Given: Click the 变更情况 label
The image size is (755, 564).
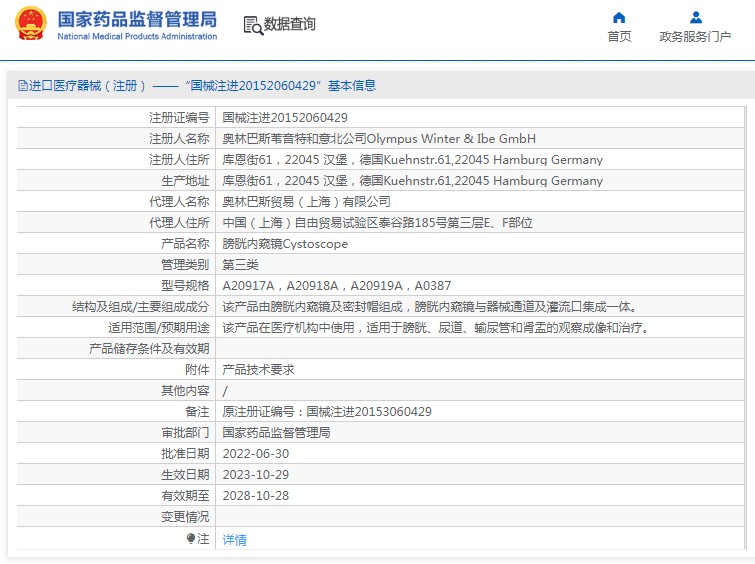Looking at the screenshot, I should [185, 517].
